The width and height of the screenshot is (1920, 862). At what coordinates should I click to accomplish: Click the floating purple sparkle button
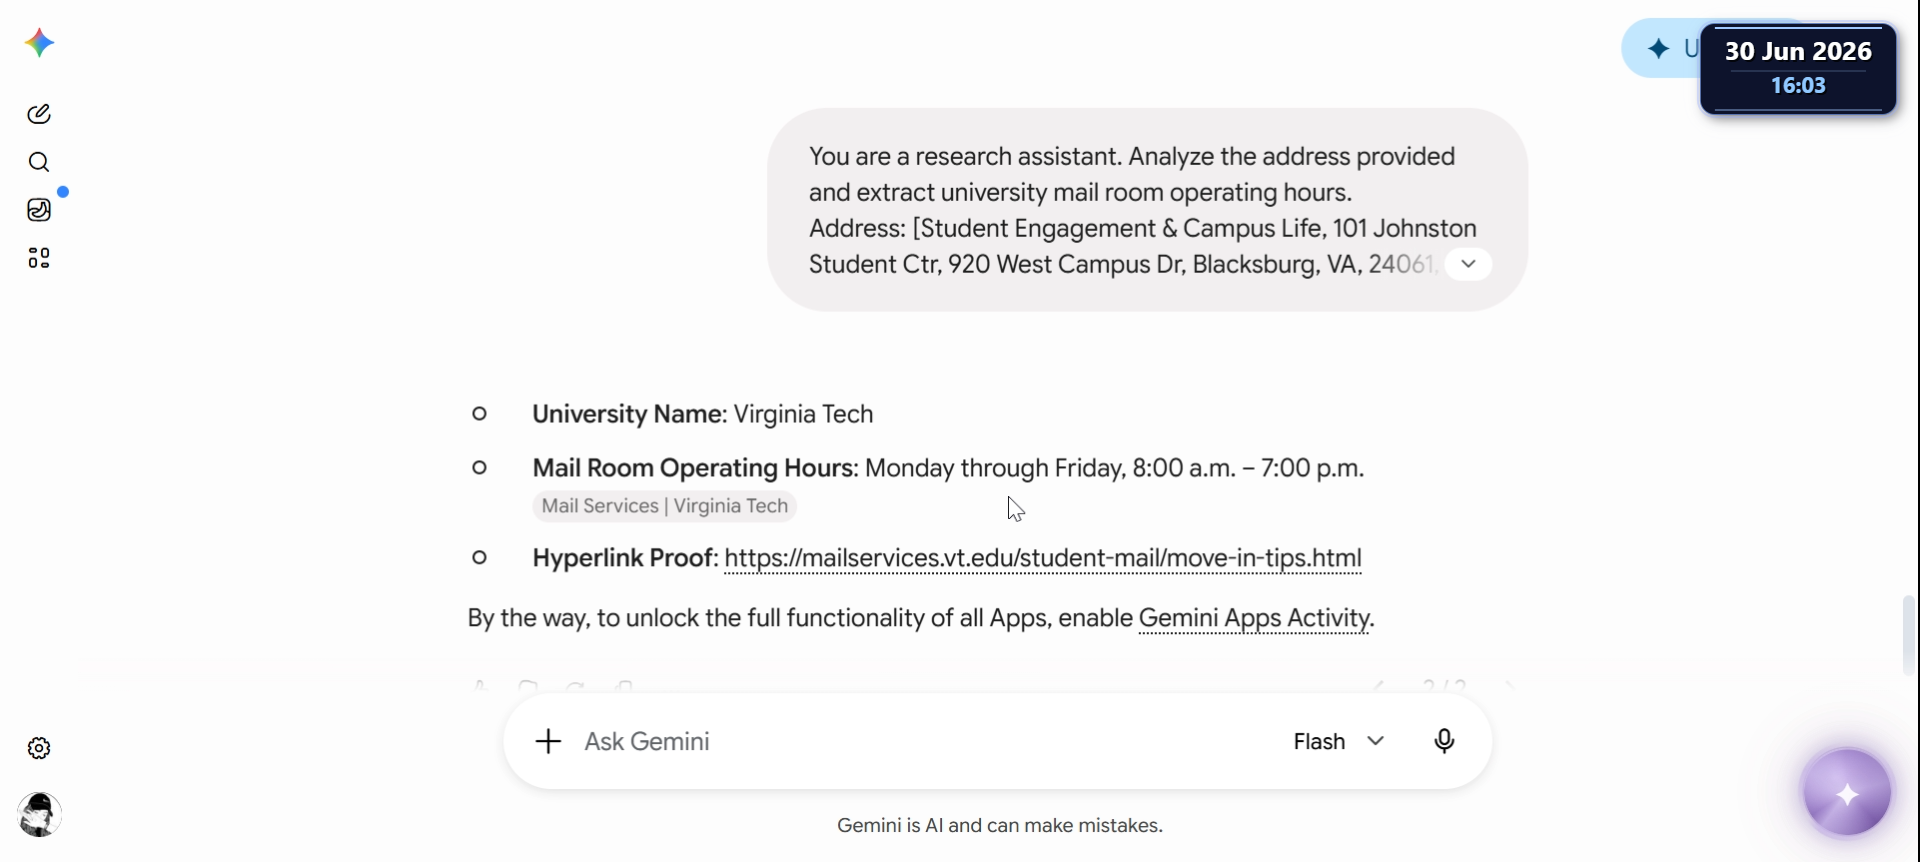pyautogui.click(x=1847, y=795)
